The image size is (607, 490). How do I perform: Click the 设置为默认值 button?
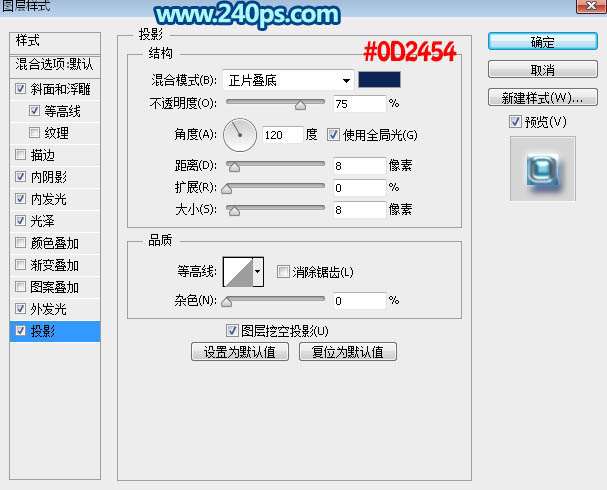[240, 352]
